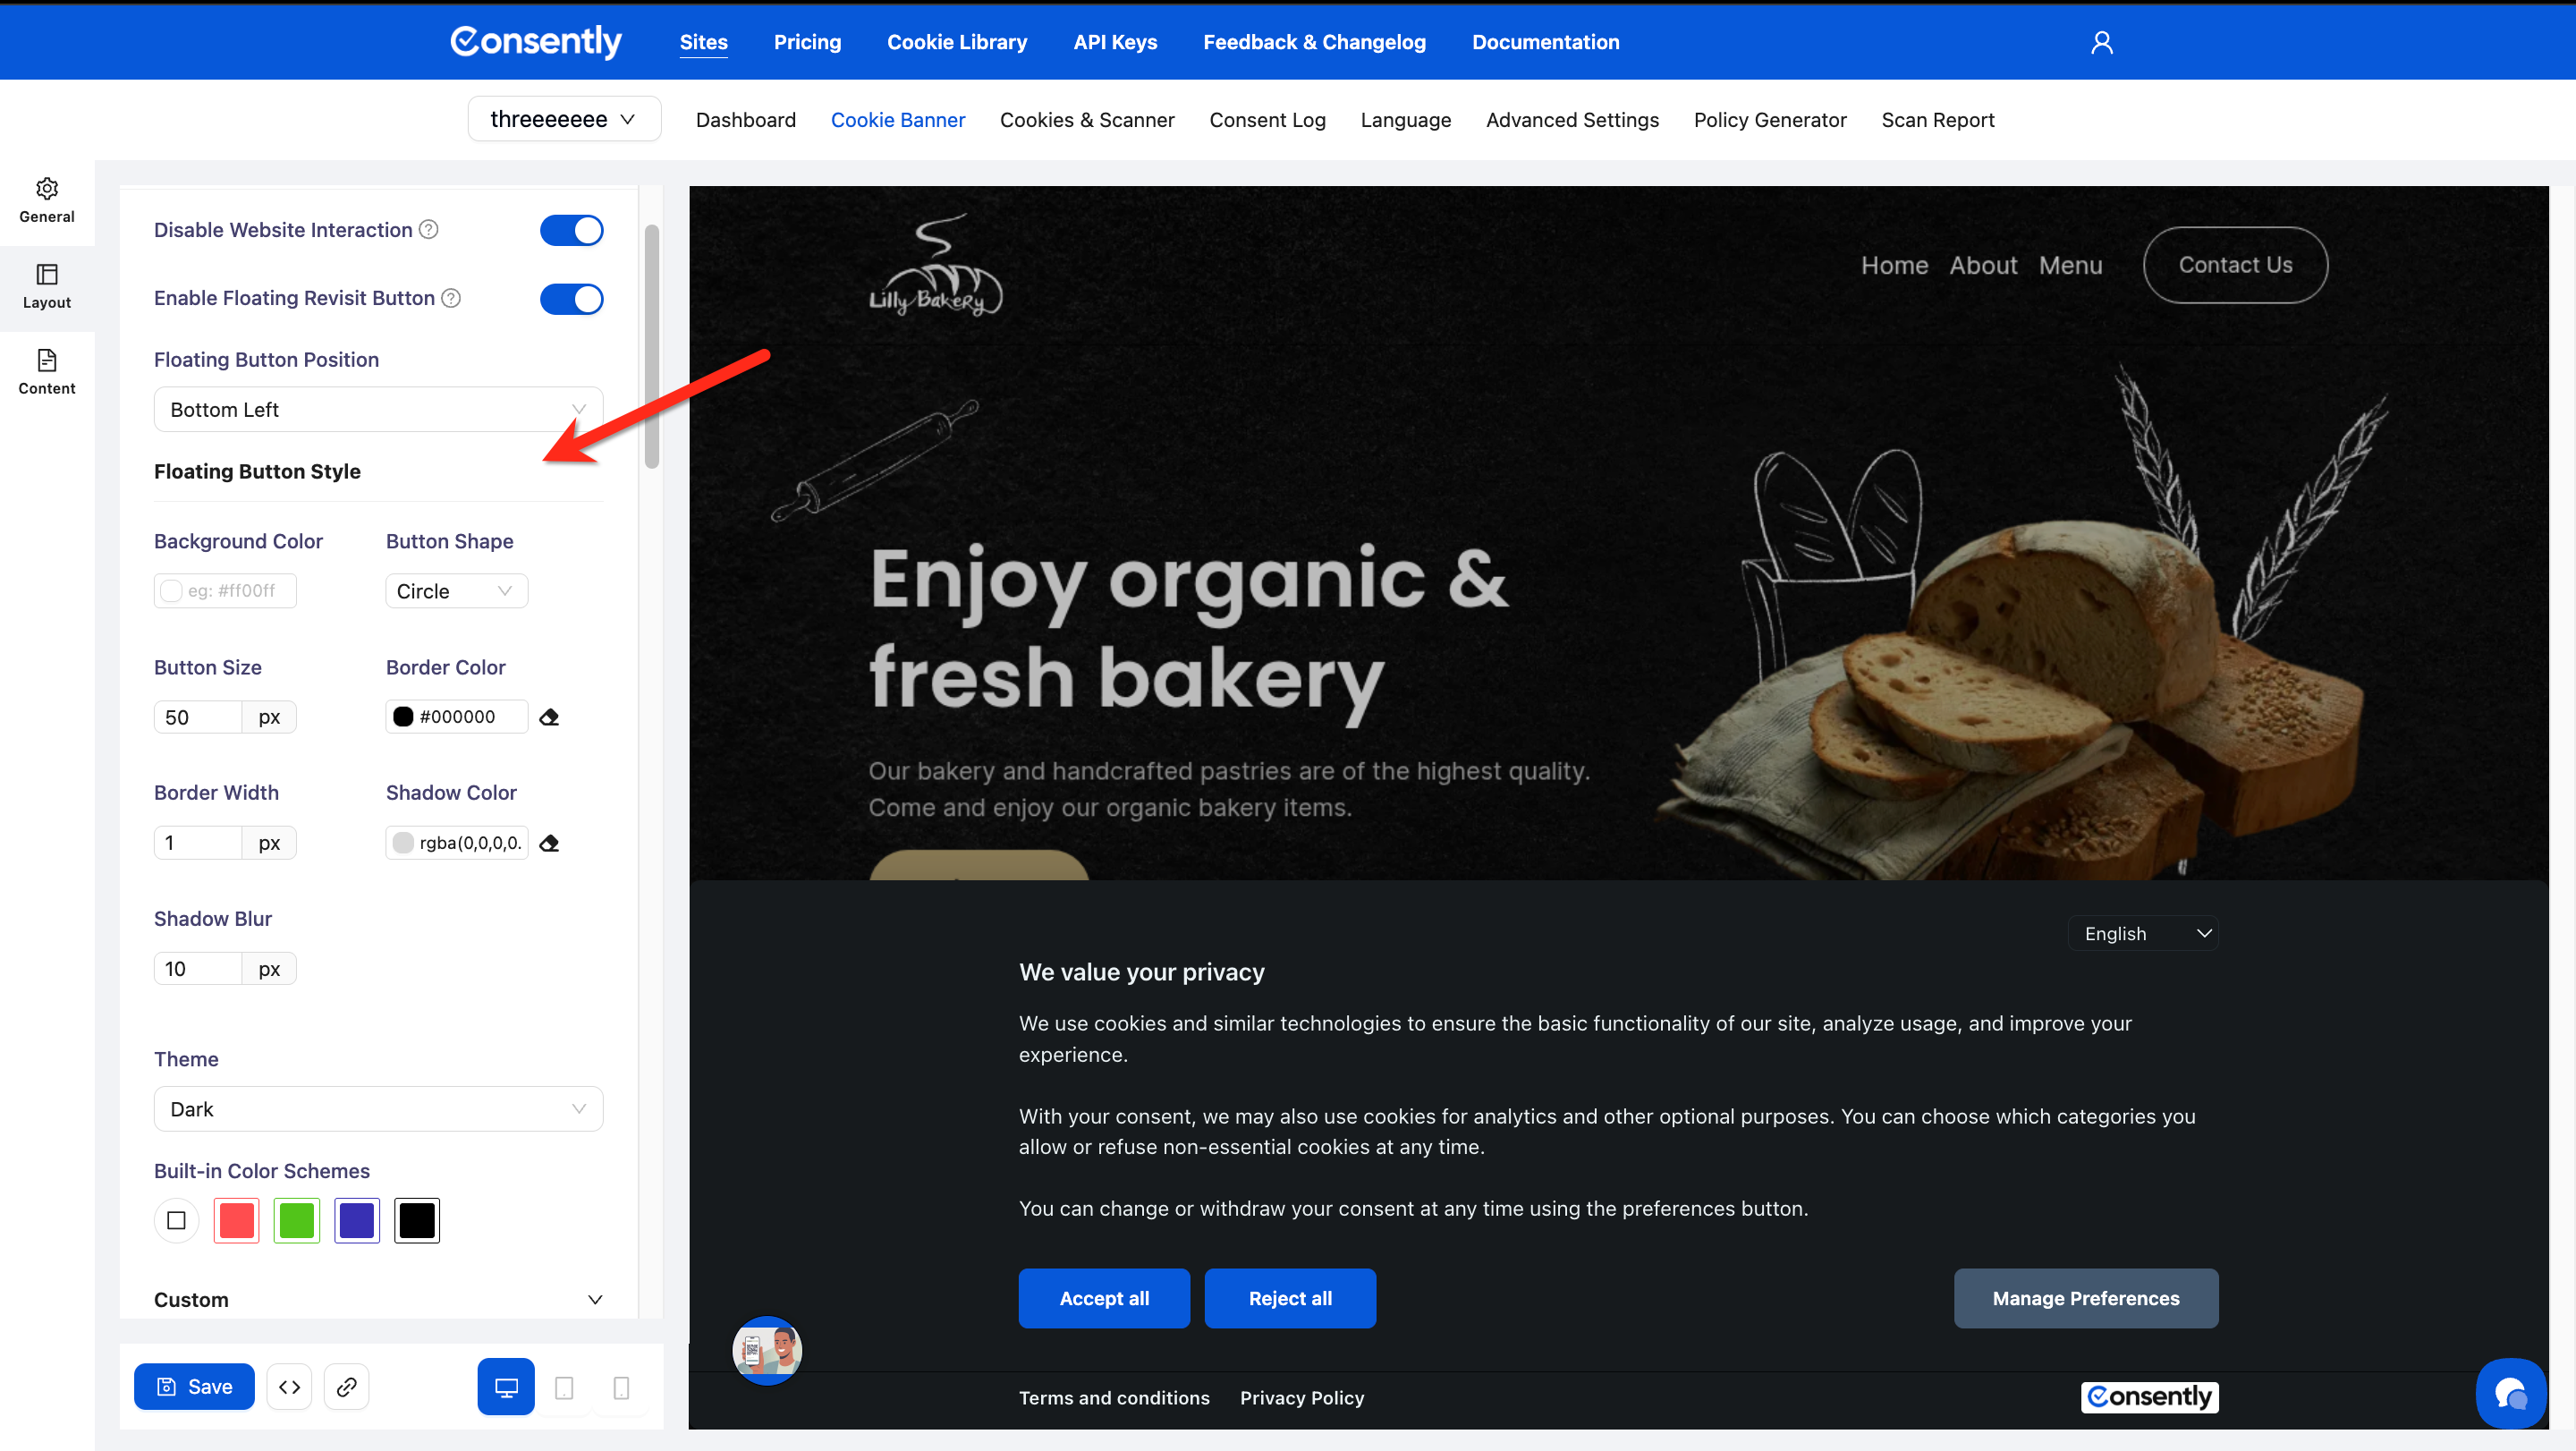Open Floating Button Position dropdown

pos(378,409)
